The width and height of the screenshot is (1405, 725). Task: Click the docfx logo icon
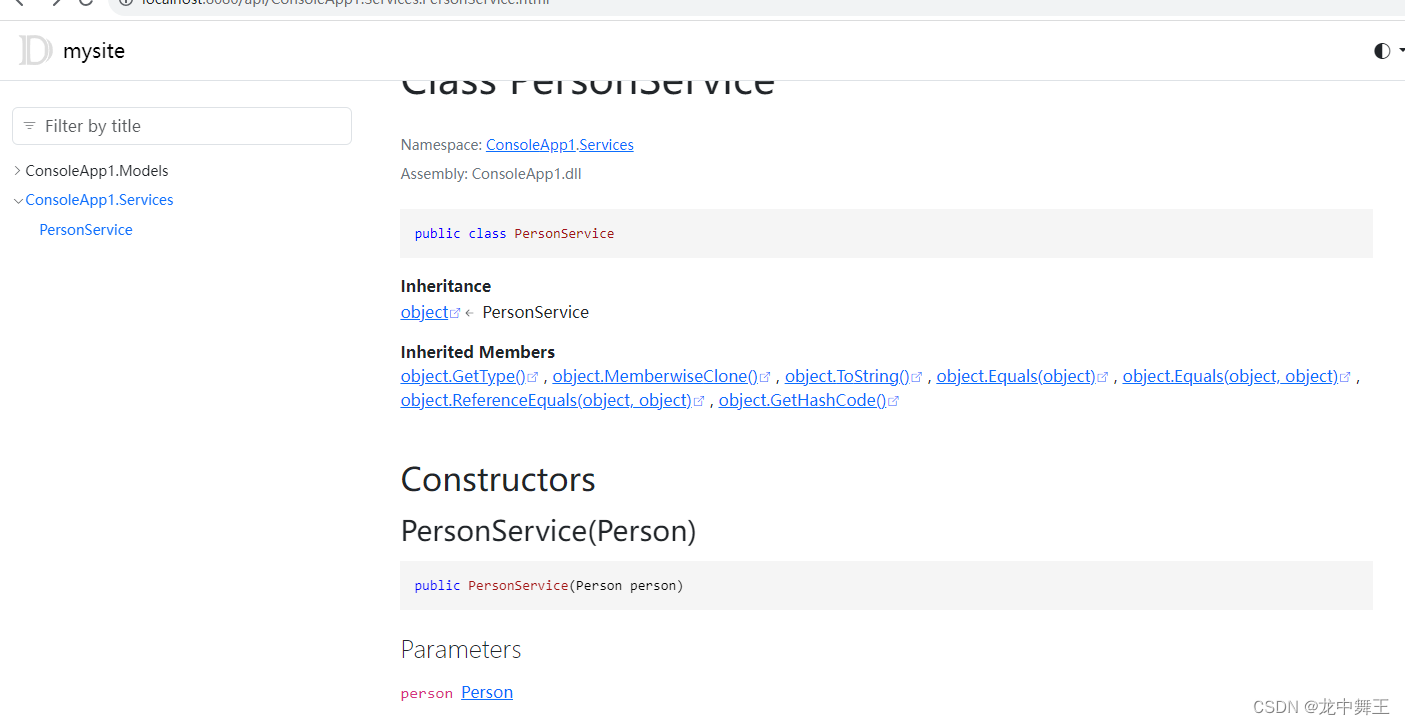34,51
